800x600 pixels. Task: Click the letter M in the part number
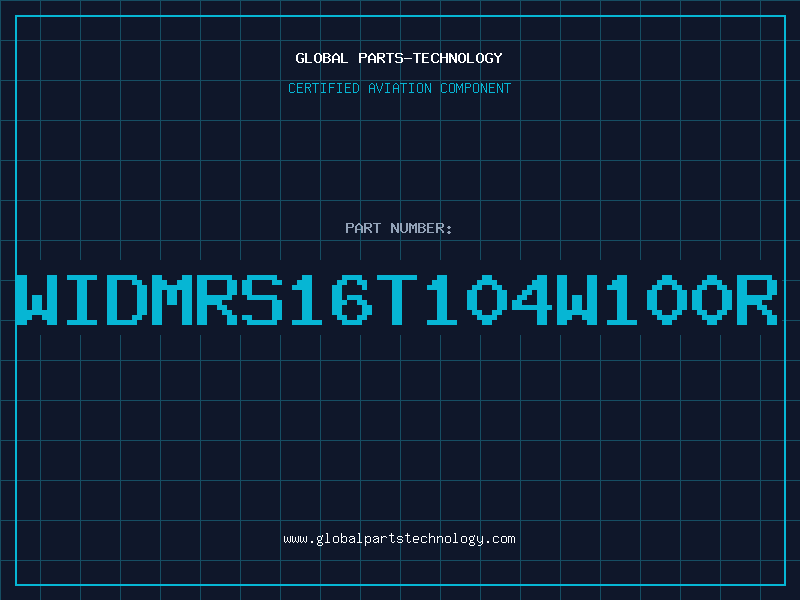(172, 300)
